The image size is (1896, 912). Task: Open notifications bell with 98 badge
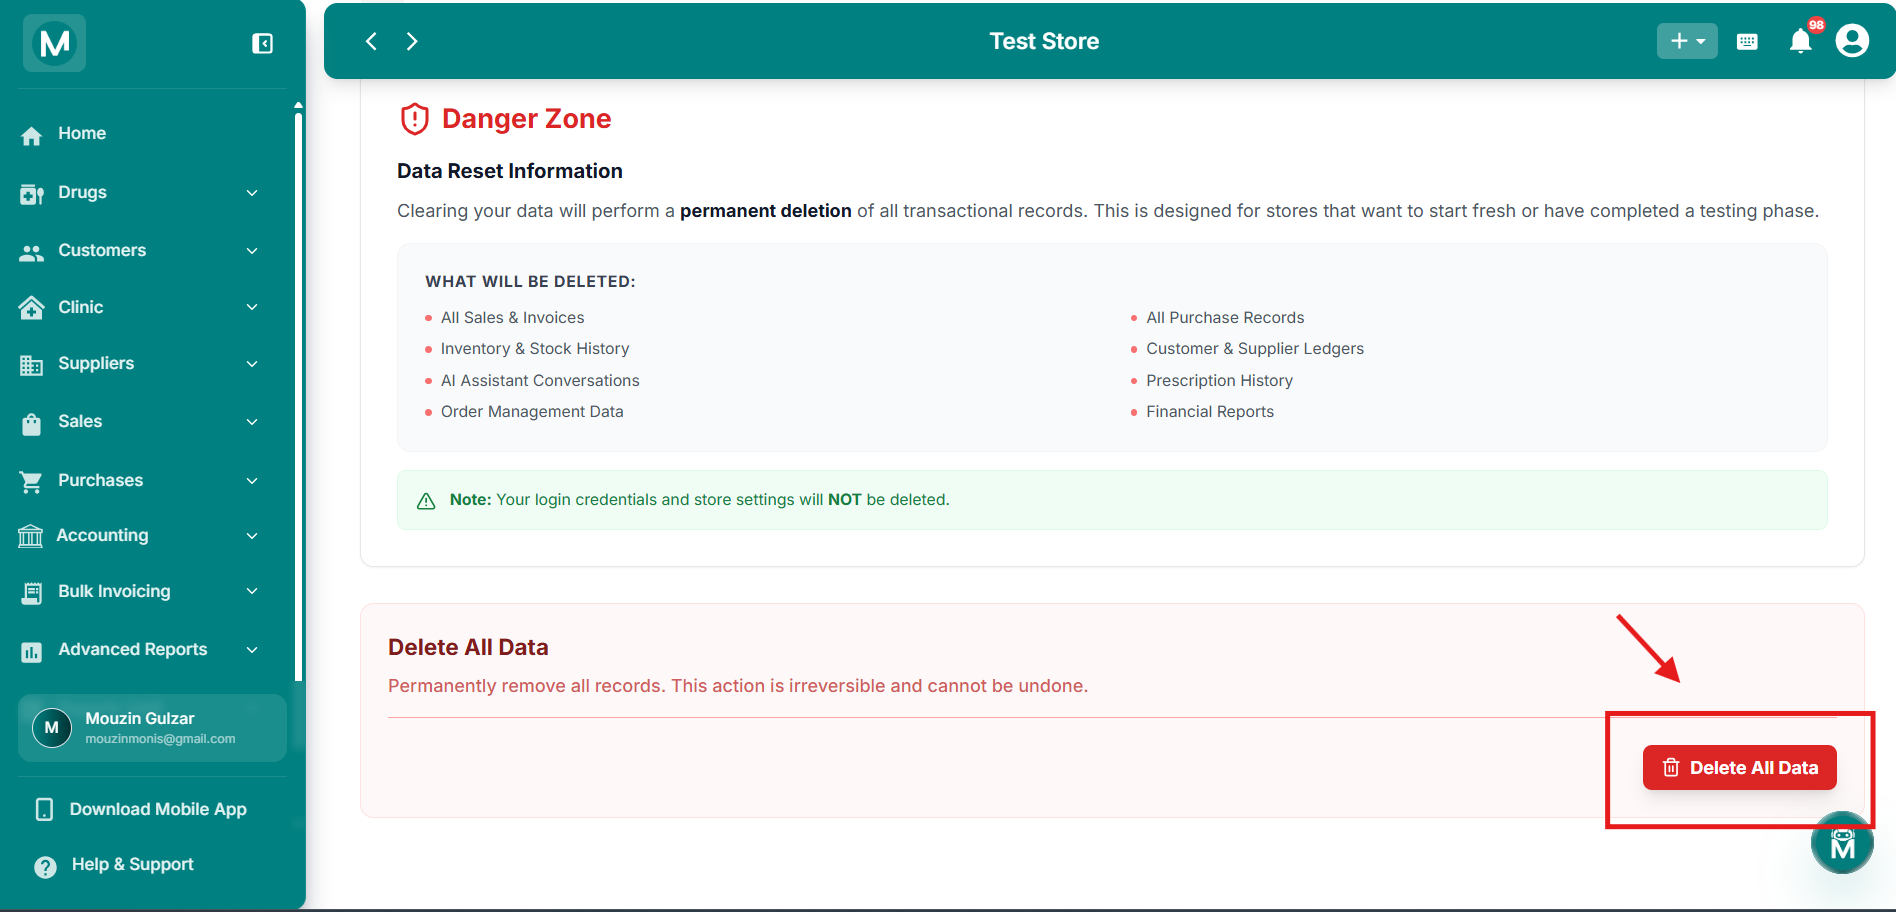point(1802,40)
